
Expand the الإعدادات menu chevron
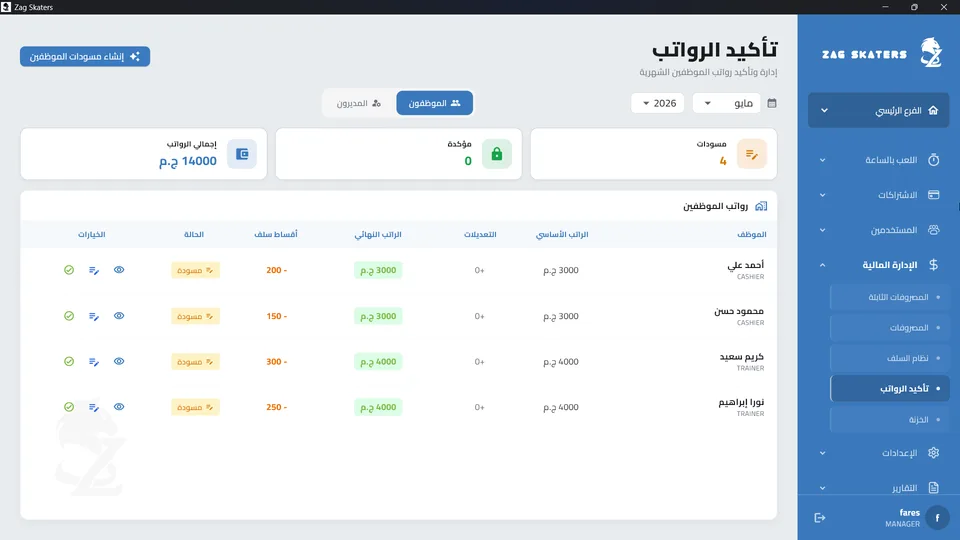(822, 453)
